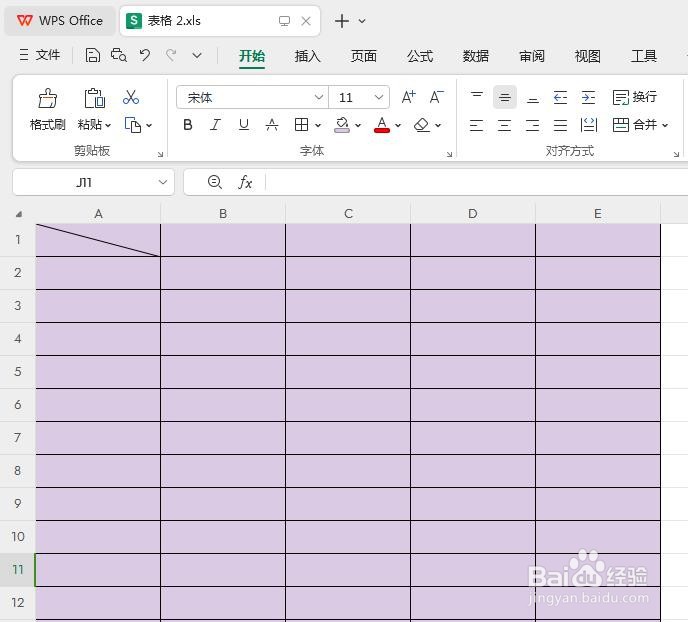Toggle Italic formatting
Image resolution: width=688 pixels, height=622 pixels.
pyautogui.click(x=215, y=125)
